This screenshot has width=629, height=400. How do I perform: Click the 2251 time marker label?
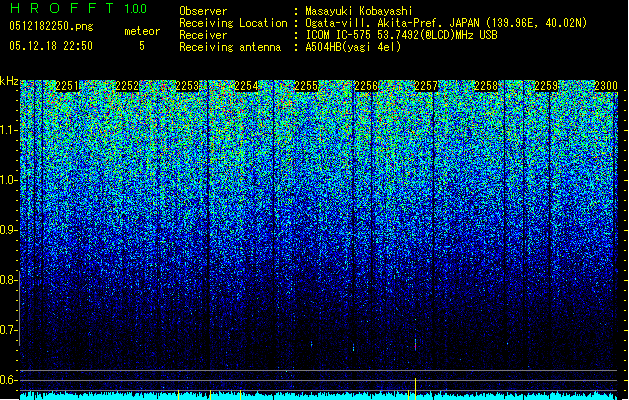click(x=67, y=86)
